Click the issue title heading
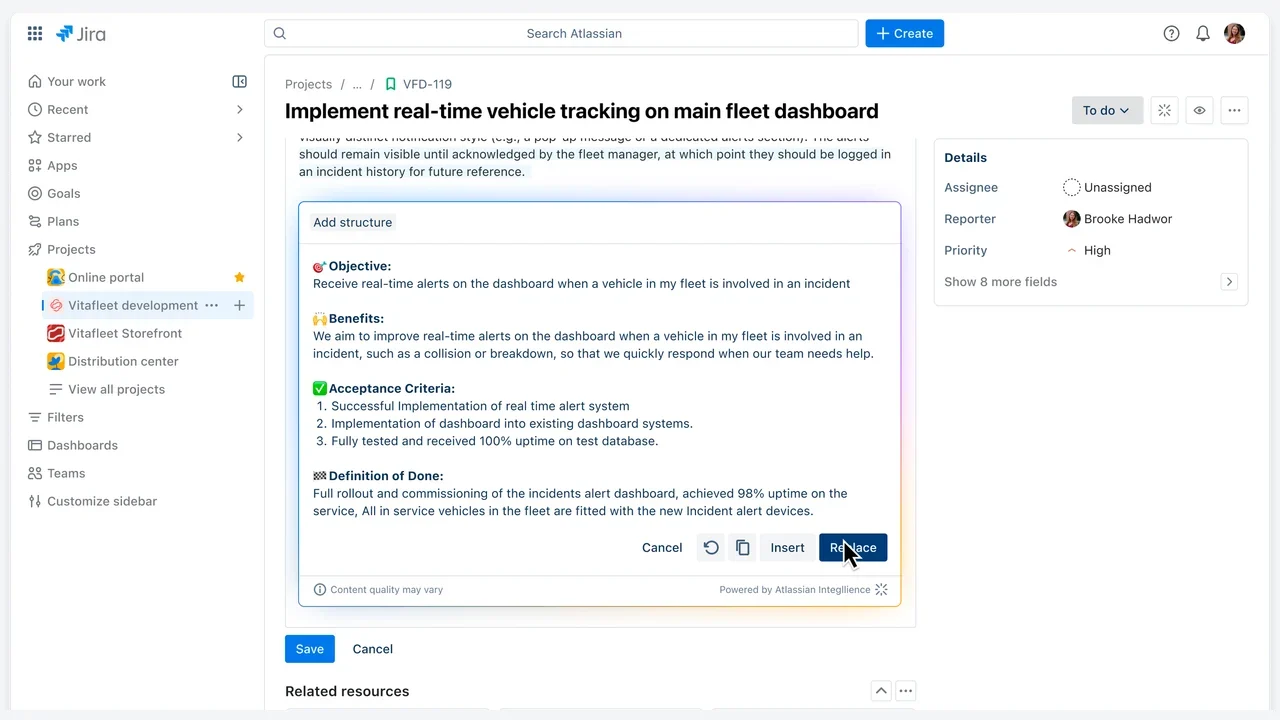 [x=582, y=111]
